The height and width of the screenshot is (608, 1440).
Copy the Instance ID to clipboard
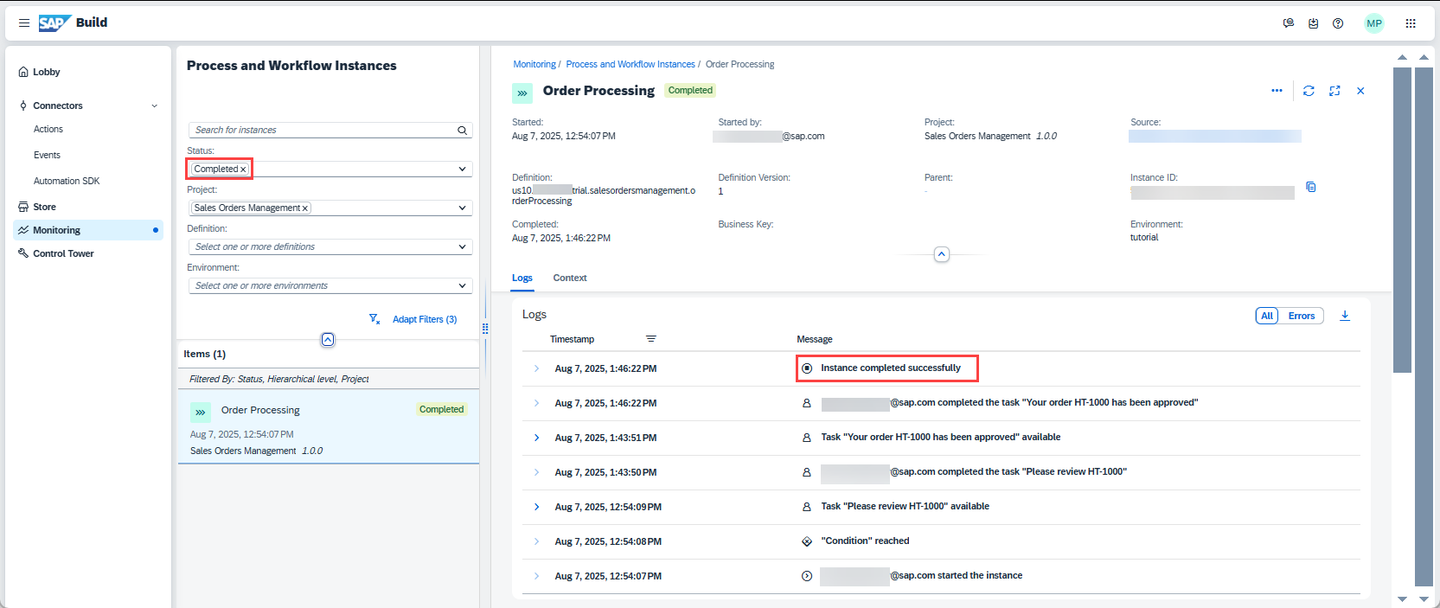(1311, 187)
